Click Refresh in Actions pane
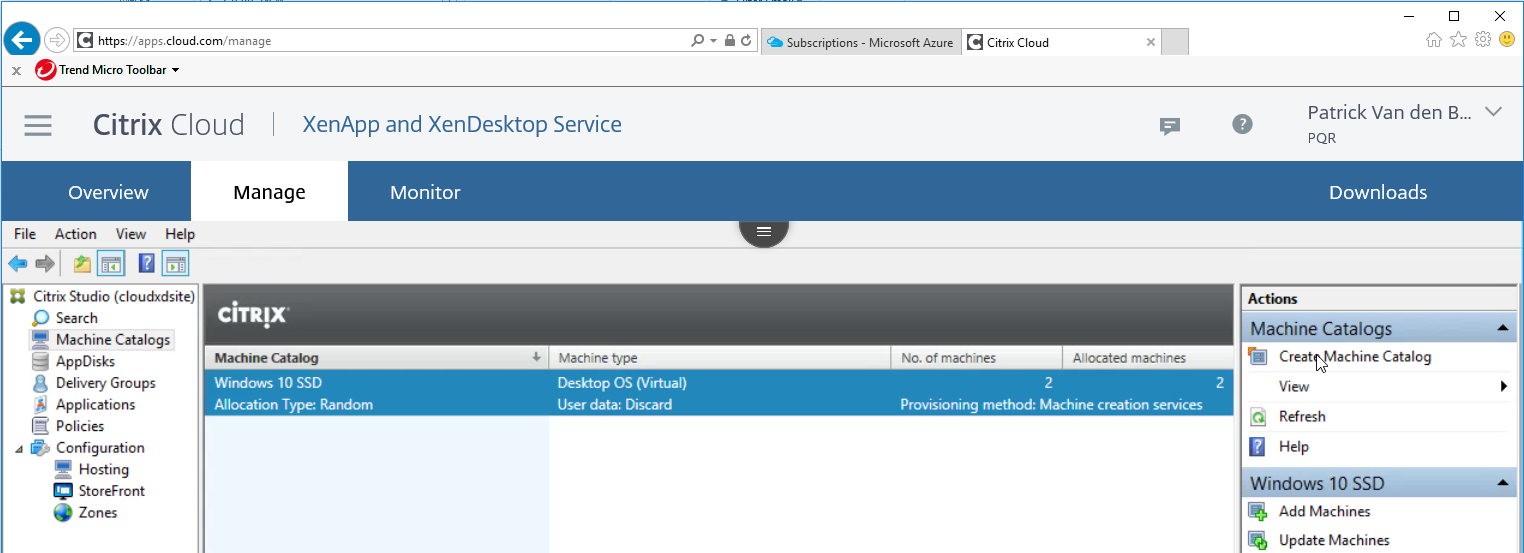The height and width of the screenshot is (553, 1524). tap(1302, 417)
